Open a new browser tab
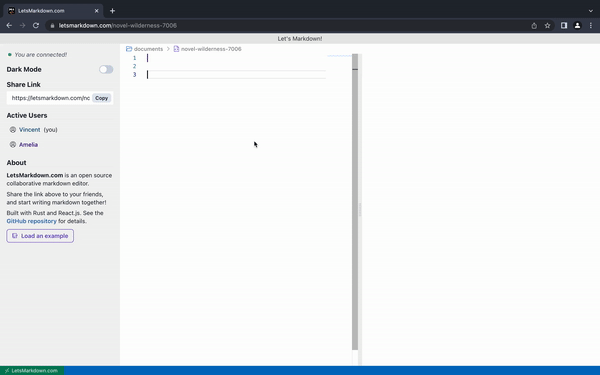The height and width of the screenshot is (375, 600). 112,11
